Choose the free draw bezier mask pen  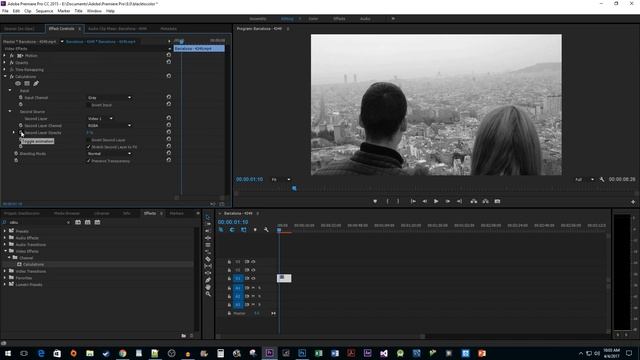pyautogui.click(x=36, y=83)
